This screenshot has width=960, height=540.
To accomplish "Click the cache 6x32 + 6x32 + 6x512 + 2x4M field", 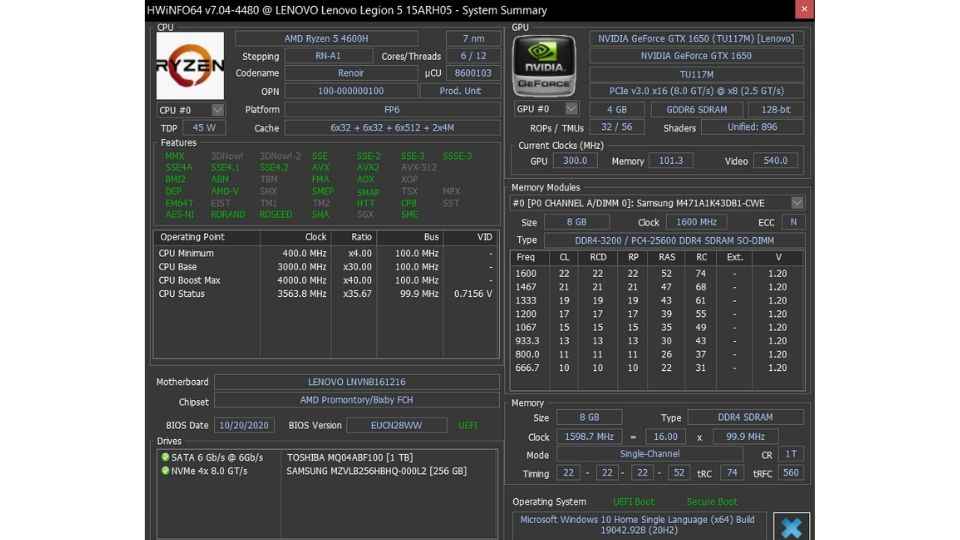I will (392, 127).
